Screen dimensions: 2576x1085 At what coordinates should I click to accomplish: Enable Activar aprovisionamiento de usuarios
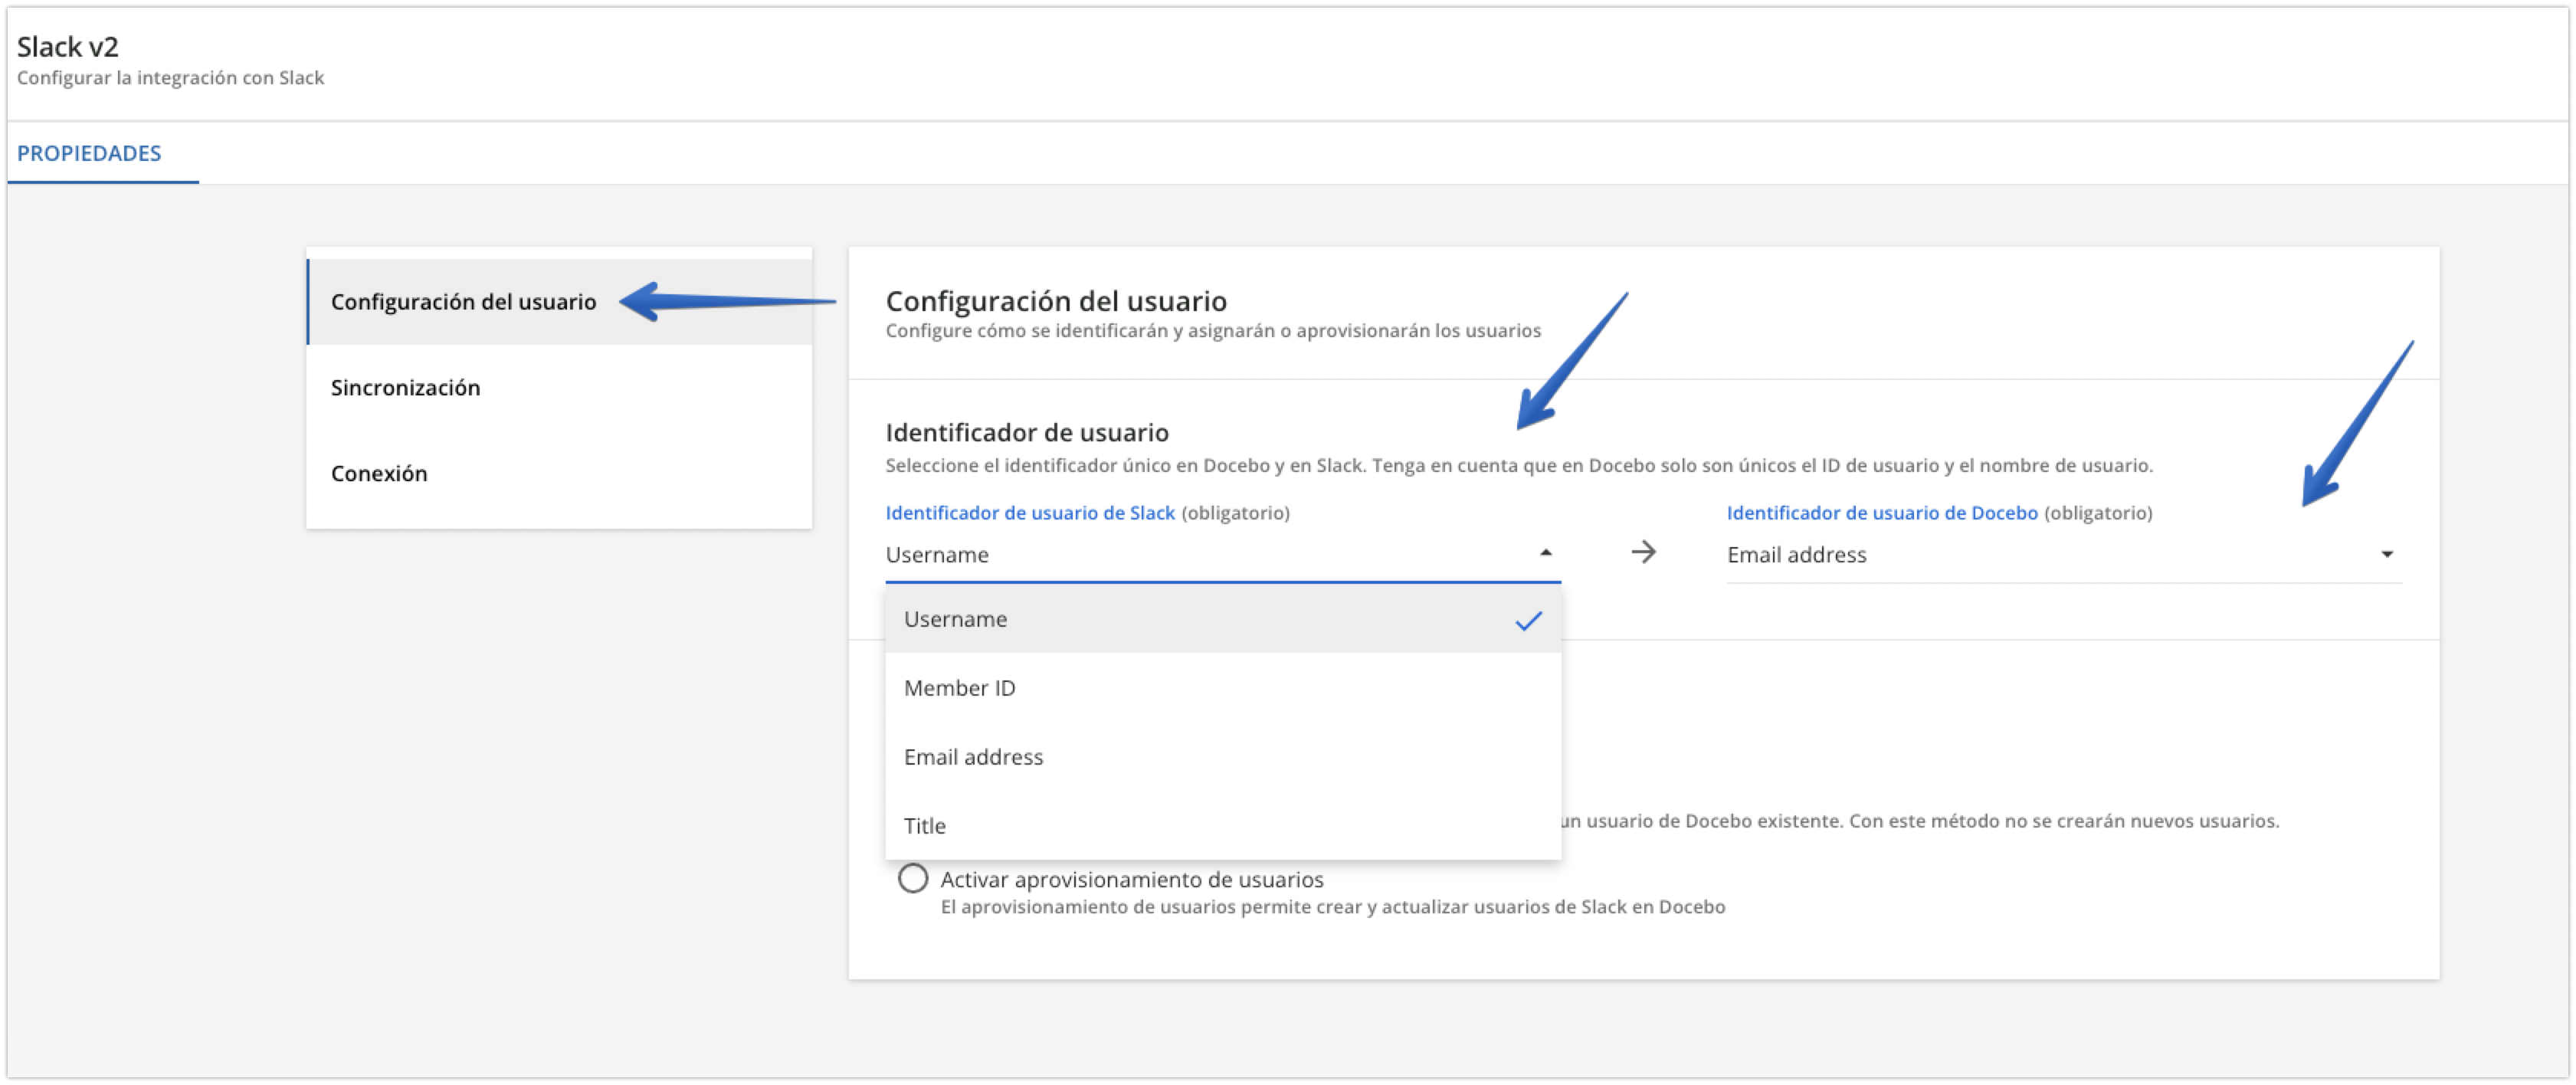click(x=913, y=879)
